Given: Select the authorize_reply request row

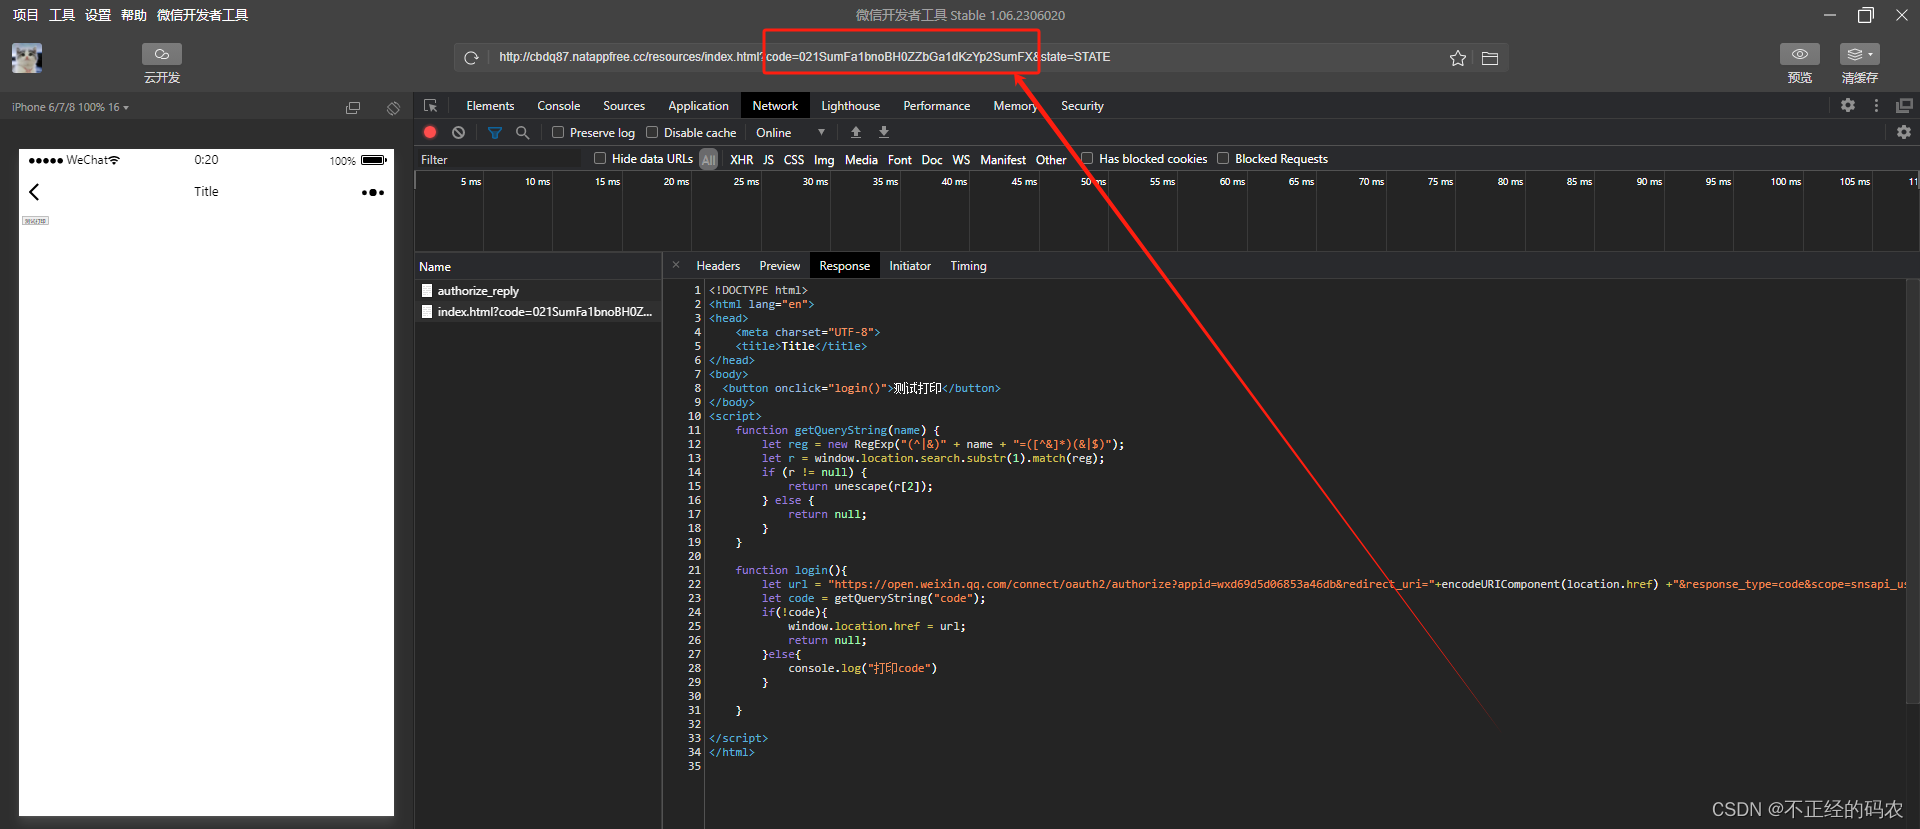Looking at the screenshot, I should (538, 290).
